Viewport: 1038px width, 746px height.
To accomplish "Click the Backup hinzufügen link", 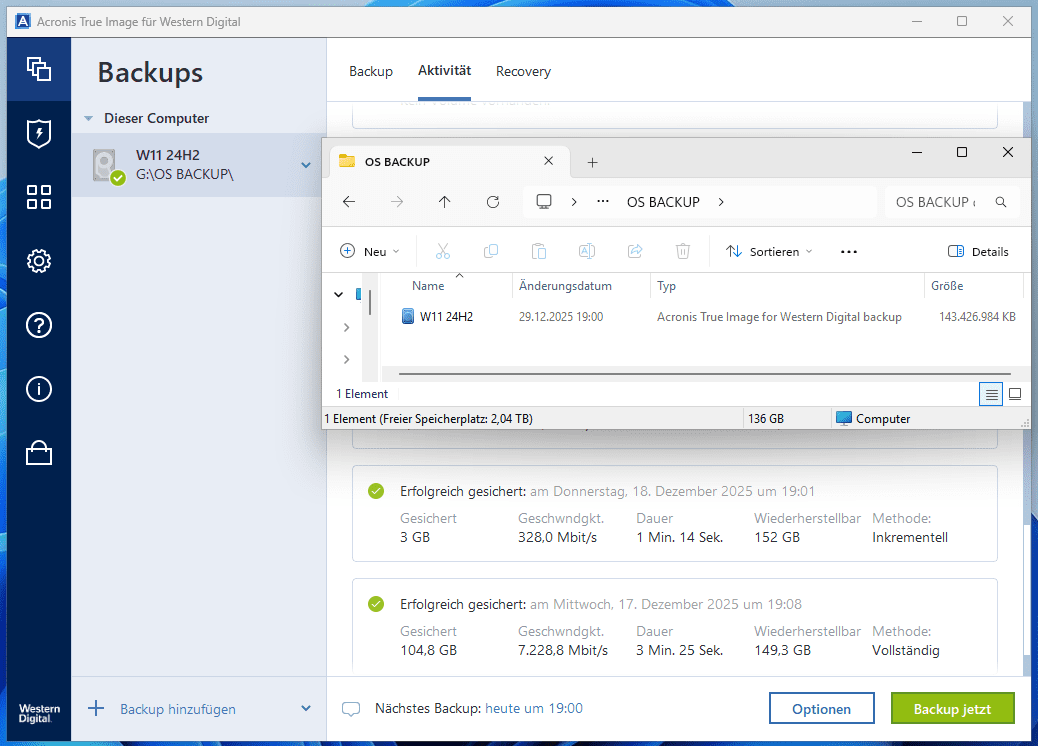I will [177, 709].
